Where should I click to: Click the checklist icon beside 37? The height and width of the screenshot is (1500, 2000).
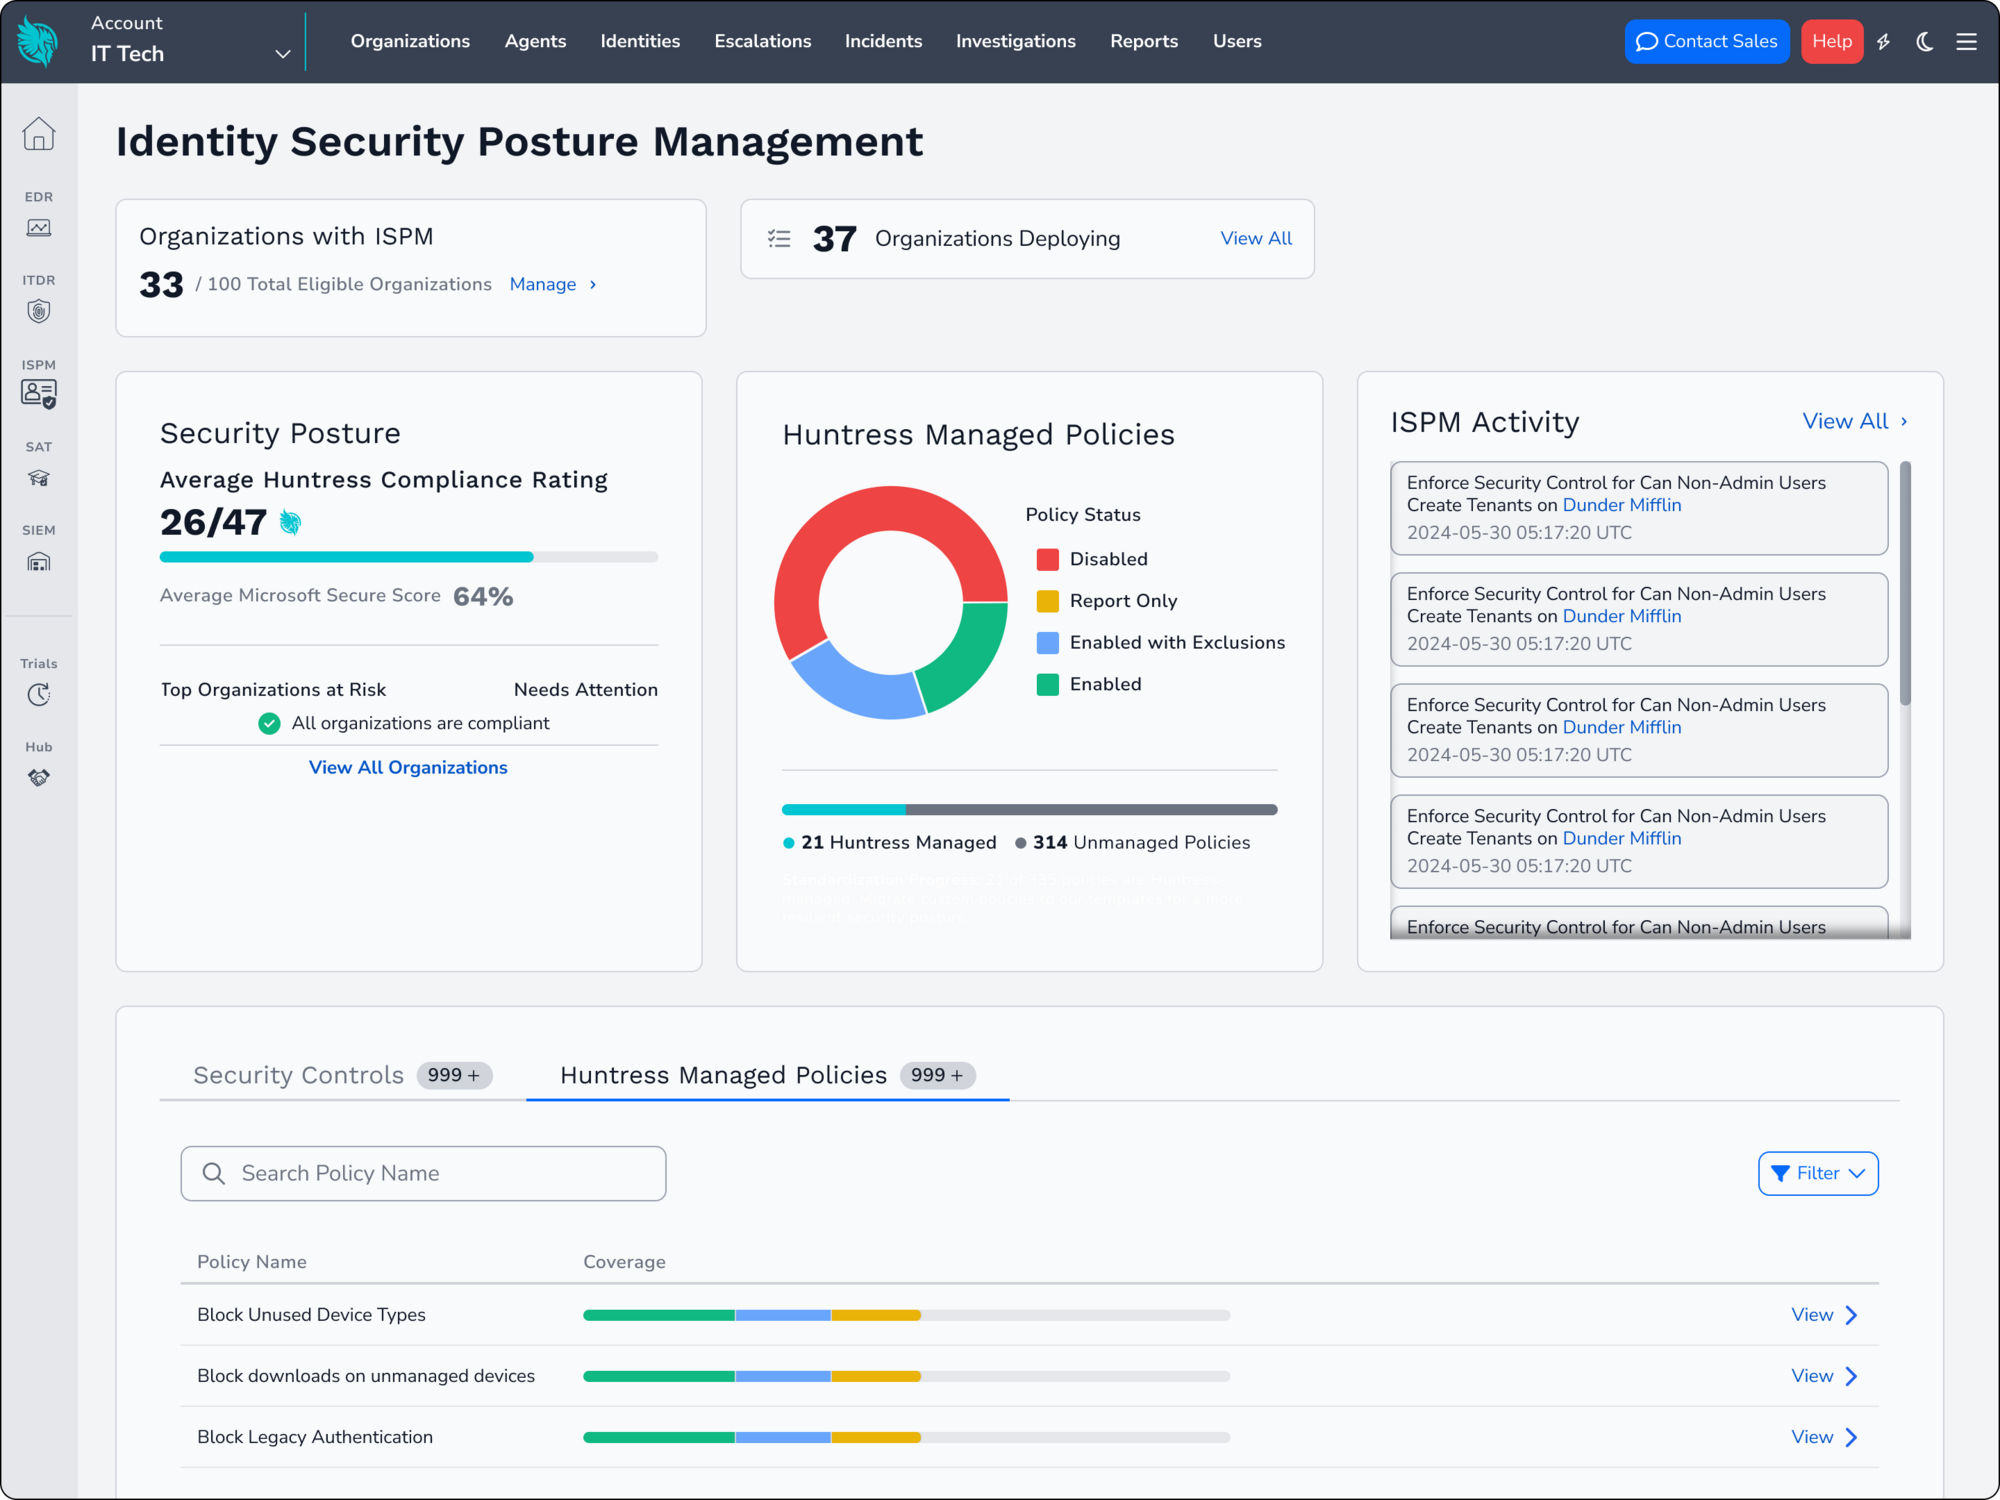point(779,239)
